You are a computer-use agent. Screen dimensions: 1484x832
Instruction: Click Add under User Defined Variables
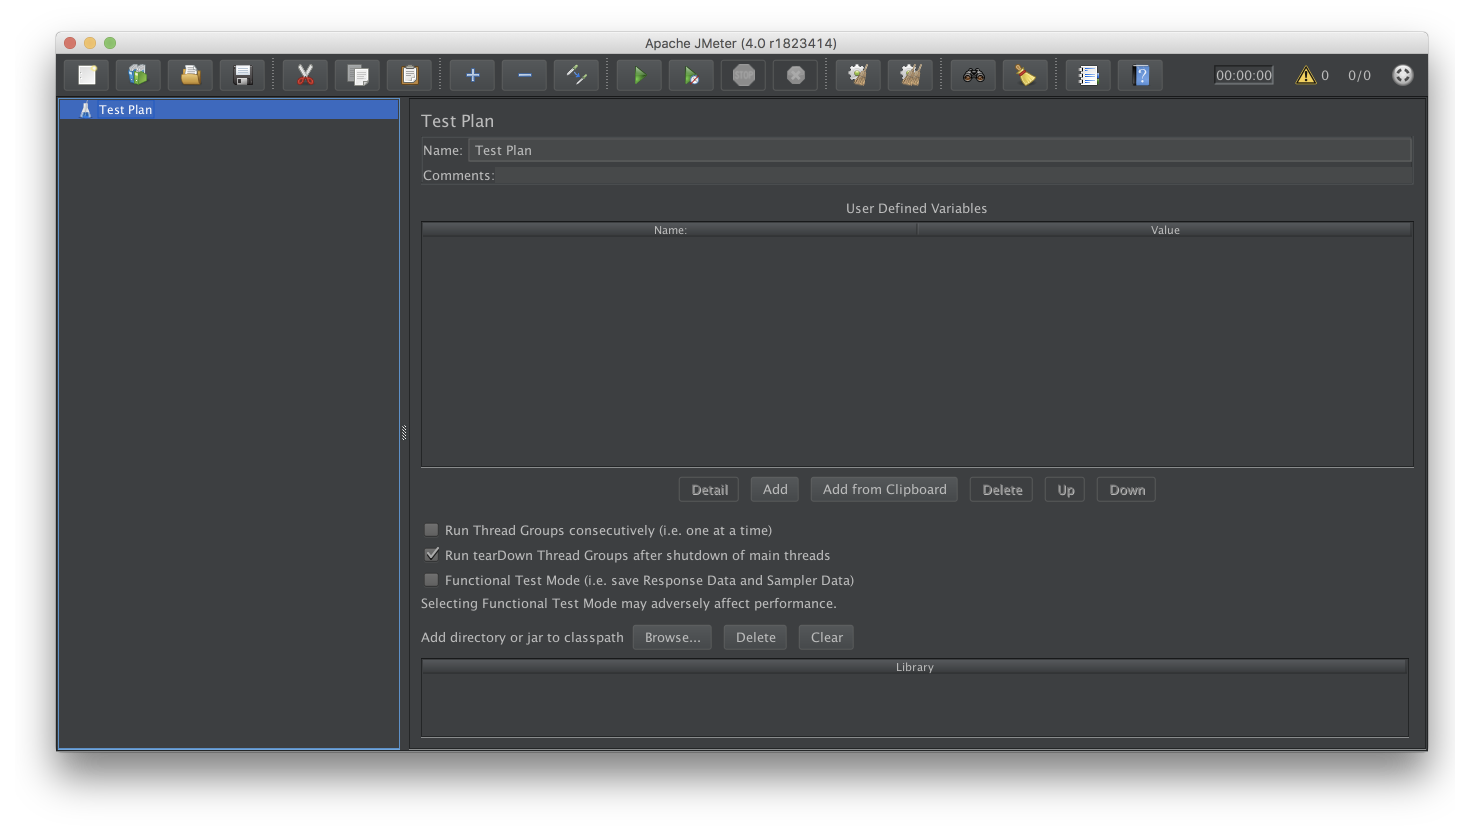click(x=775, y=490)
